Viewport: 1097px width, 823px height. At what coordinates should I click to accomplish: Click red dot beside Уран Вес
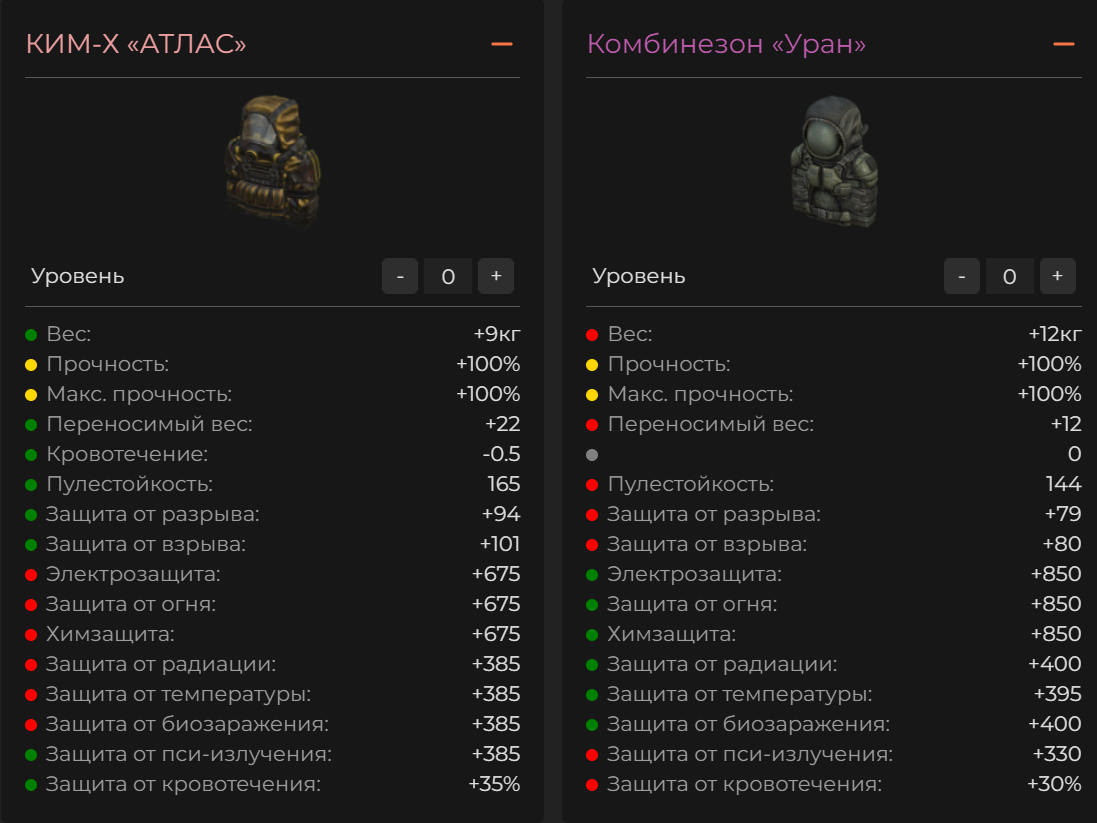click(x=592, y=334)
